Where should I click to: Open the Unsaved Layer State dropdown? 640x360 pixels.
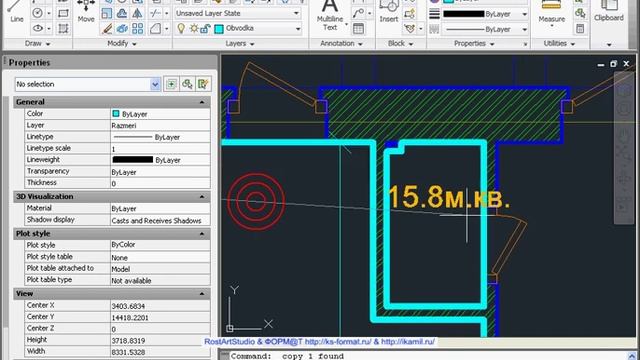pyautogui.click(x=296, y=13)
